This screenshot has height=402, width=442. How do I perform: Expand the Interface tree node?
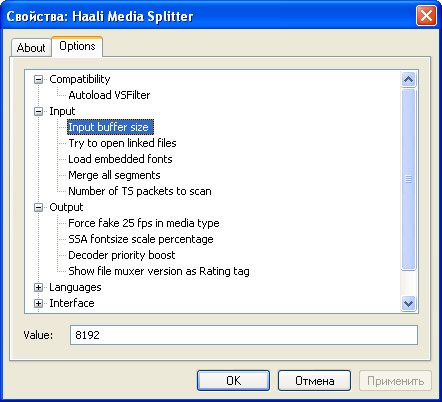coord(38,303)
